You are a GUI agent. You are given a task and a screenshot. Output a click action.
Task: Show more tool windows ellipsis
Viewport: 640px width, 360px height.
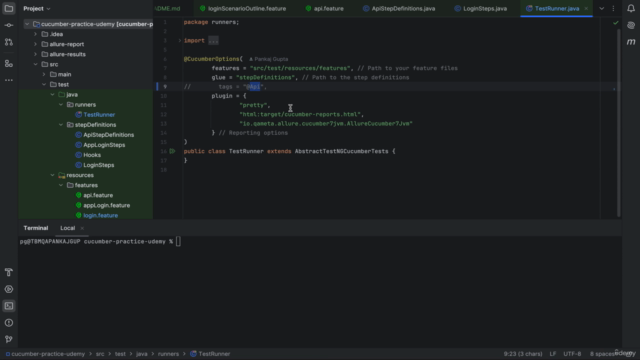[x=9, y=80]
